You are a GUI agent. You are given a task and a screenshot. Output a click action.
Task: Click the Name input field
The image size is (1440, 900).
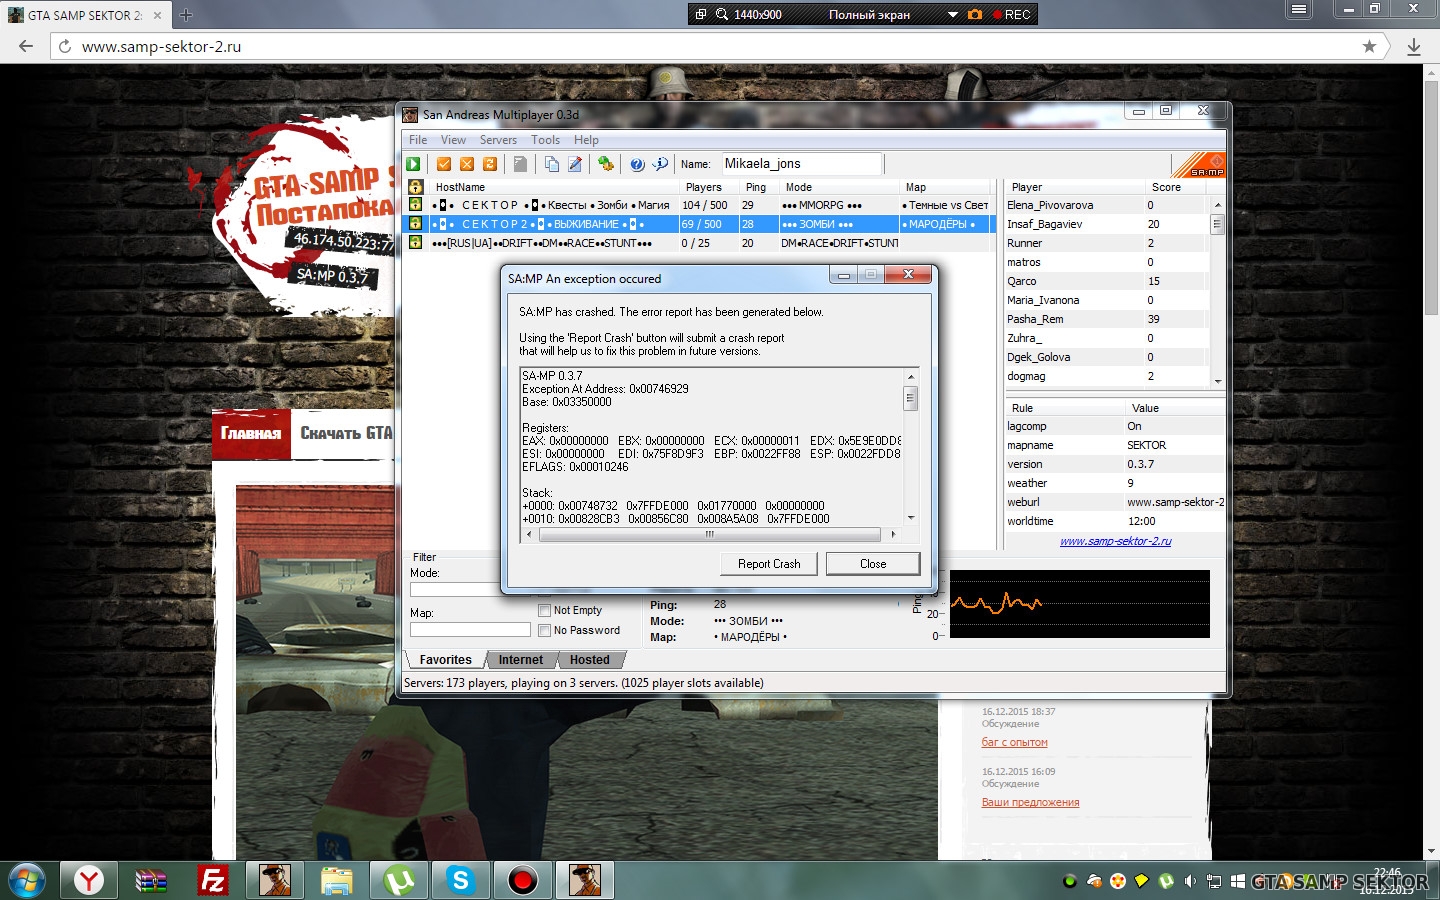point(802,164)
